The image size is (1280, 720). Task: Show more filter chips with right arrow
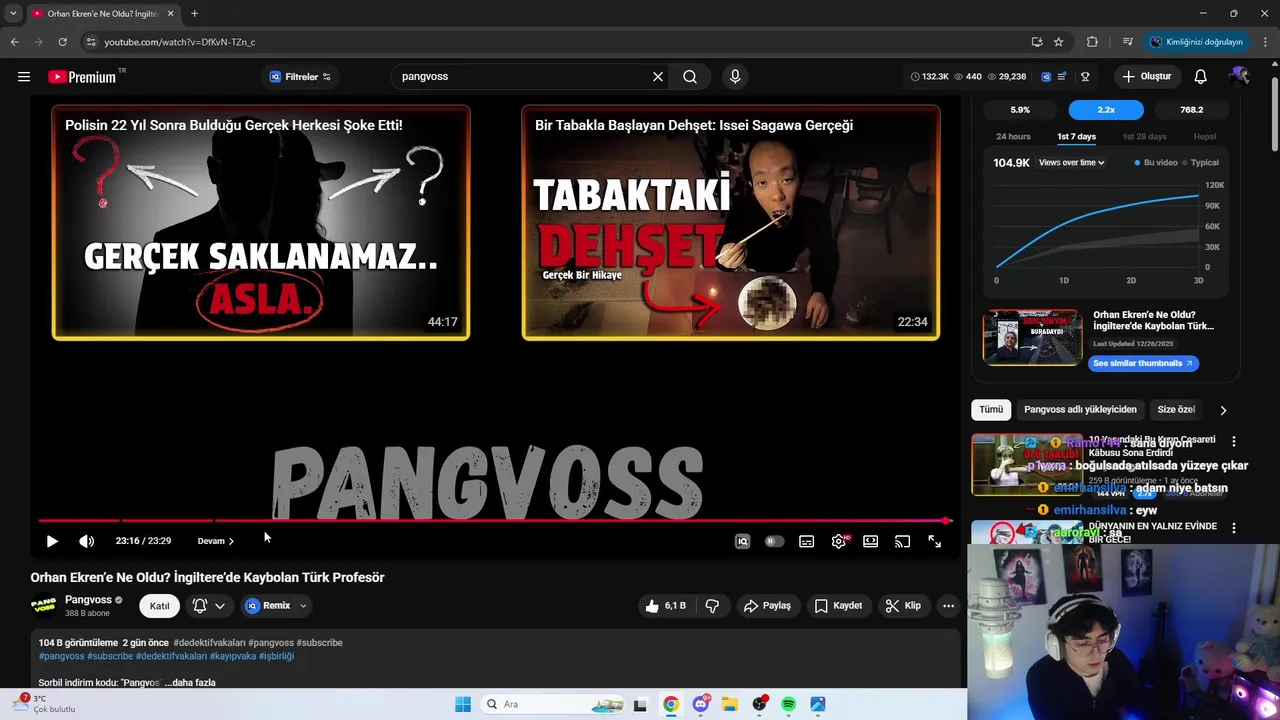point(1222,410)
